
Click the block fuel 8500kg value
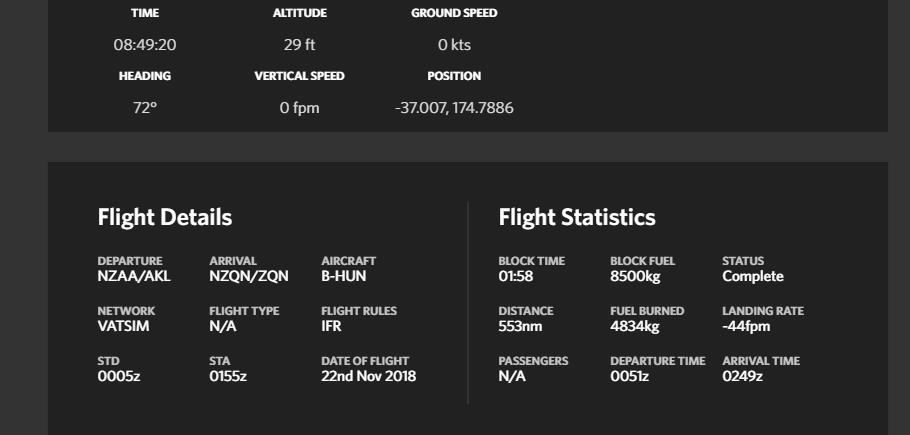click(x=635, y=277)
